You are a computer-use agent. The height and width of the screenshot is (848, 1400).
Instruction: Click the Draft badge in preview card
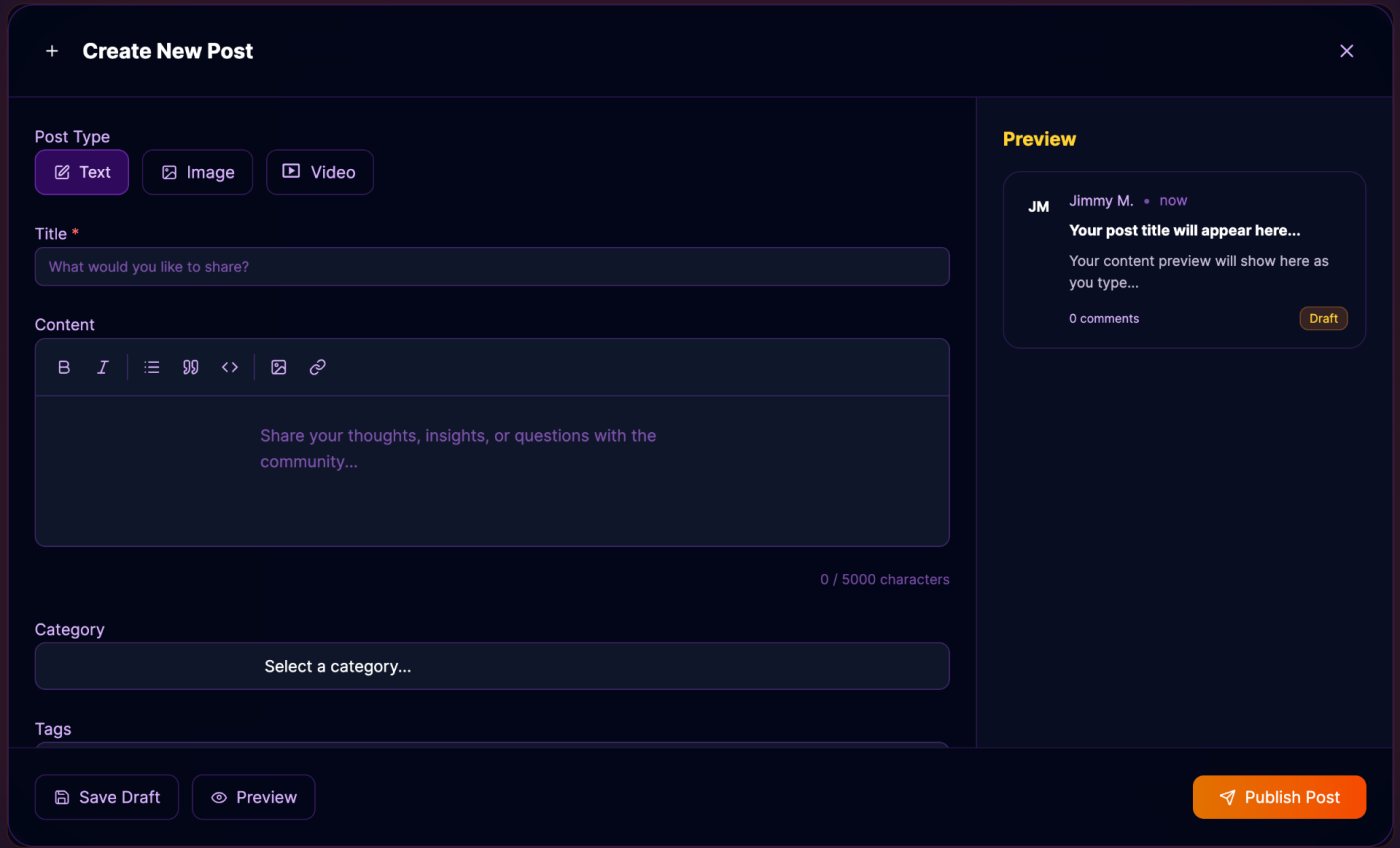[x=1323, y=318]
